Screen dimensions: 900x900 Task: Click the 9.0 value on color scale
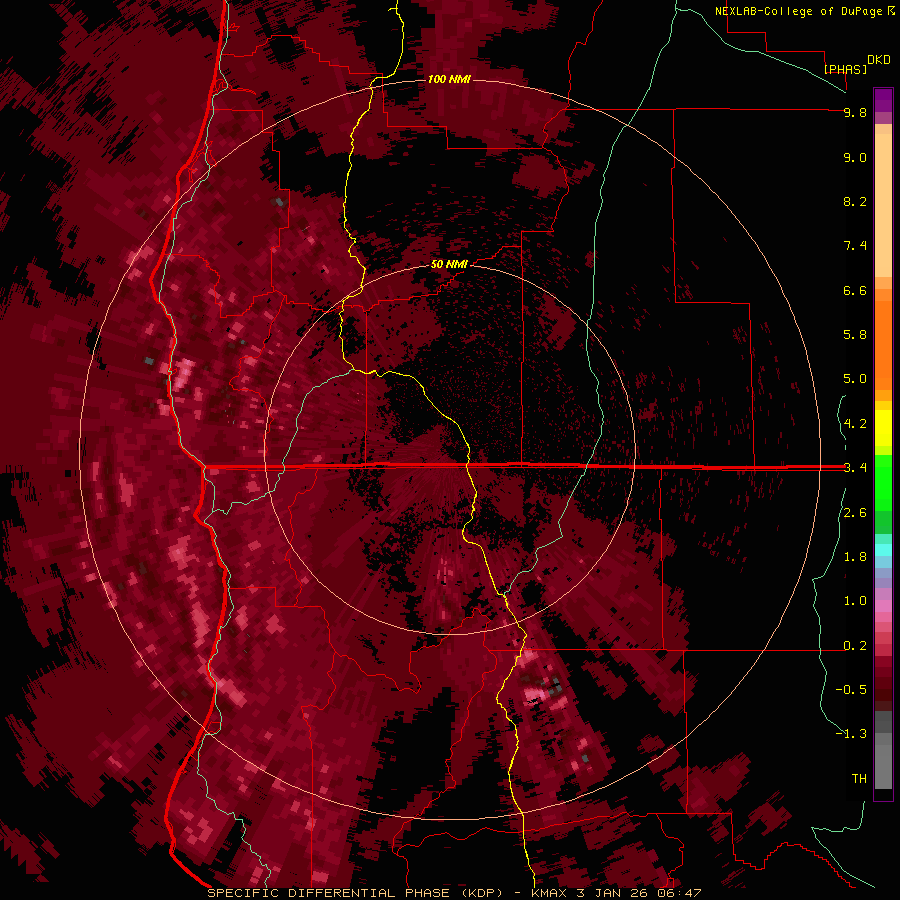coord(855,157)
